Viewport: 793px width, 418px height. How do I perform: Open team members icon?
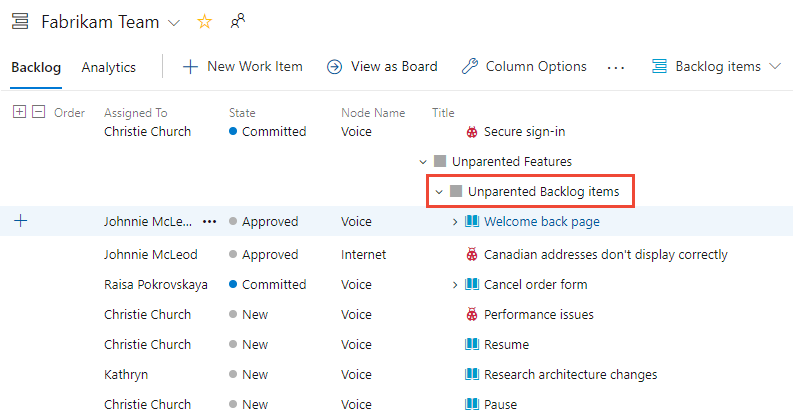coord(238,21)
